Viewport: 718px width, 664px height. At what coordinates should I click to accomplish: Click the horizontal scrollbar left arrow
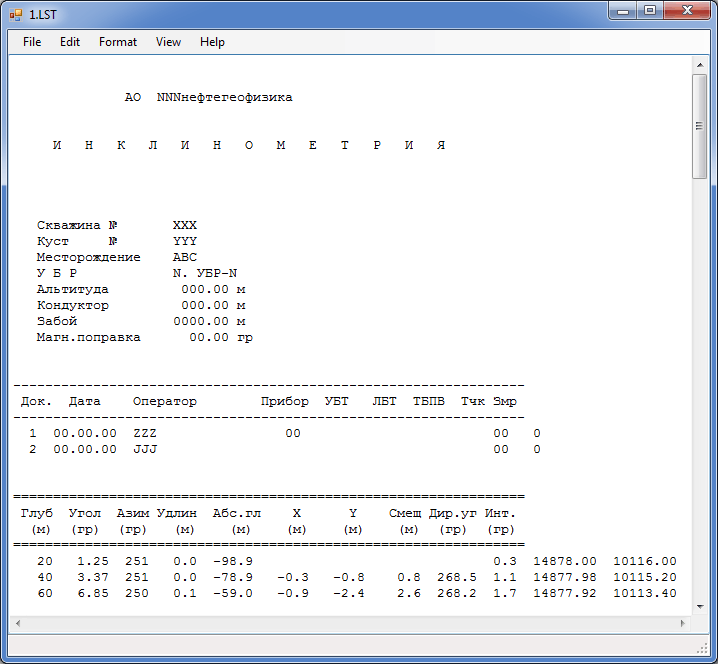[x=18, y=623]
